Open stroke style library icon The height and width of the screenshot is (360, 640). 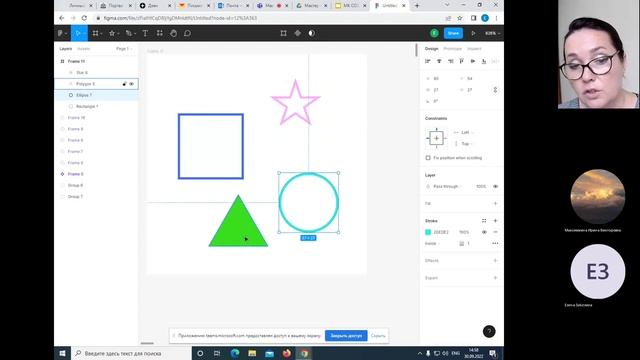tap(484, 221)
